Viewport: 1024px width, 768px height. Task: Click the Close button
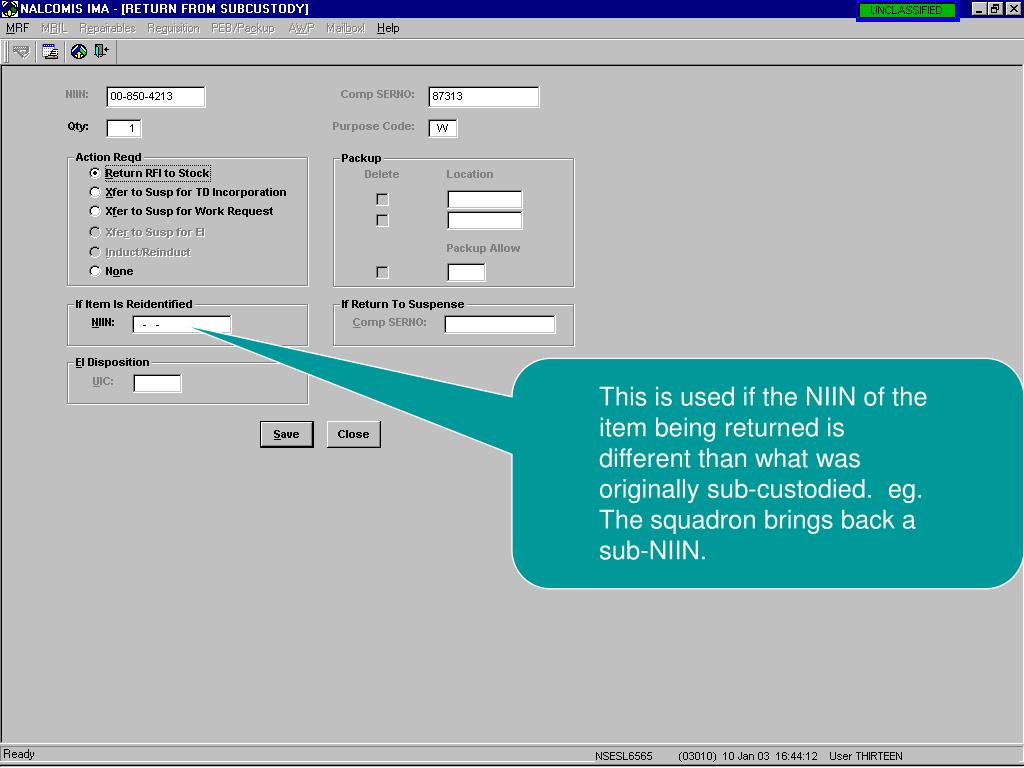[x=353, y=434]
